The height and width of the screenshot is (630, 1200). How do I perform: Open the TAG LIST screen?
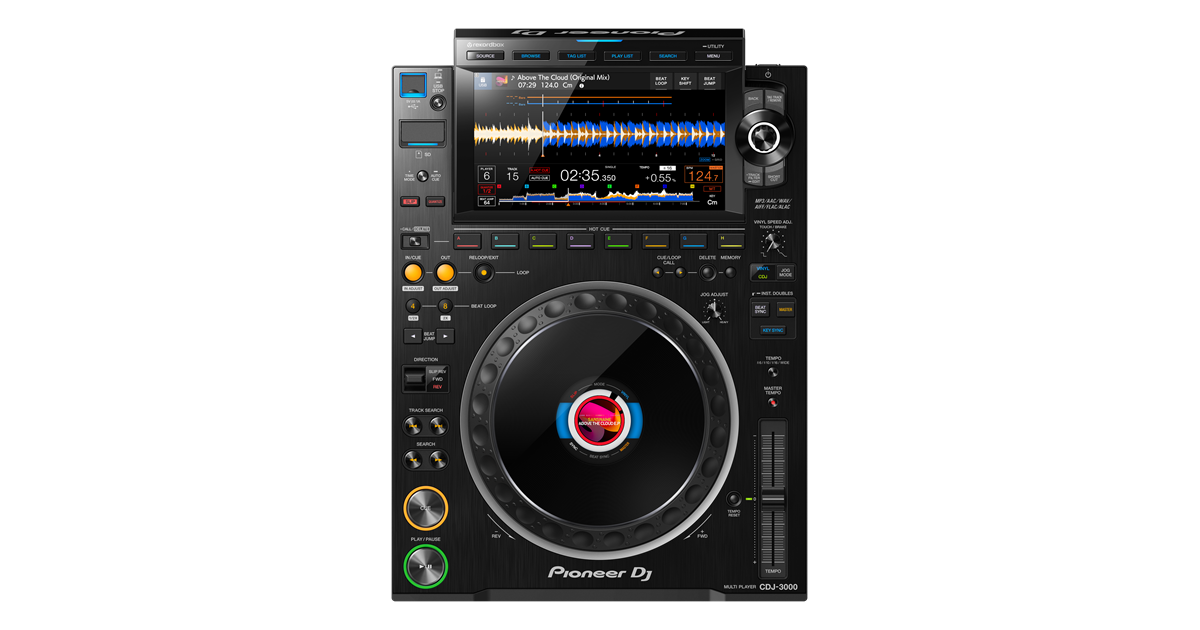click(x=577, y=56)
